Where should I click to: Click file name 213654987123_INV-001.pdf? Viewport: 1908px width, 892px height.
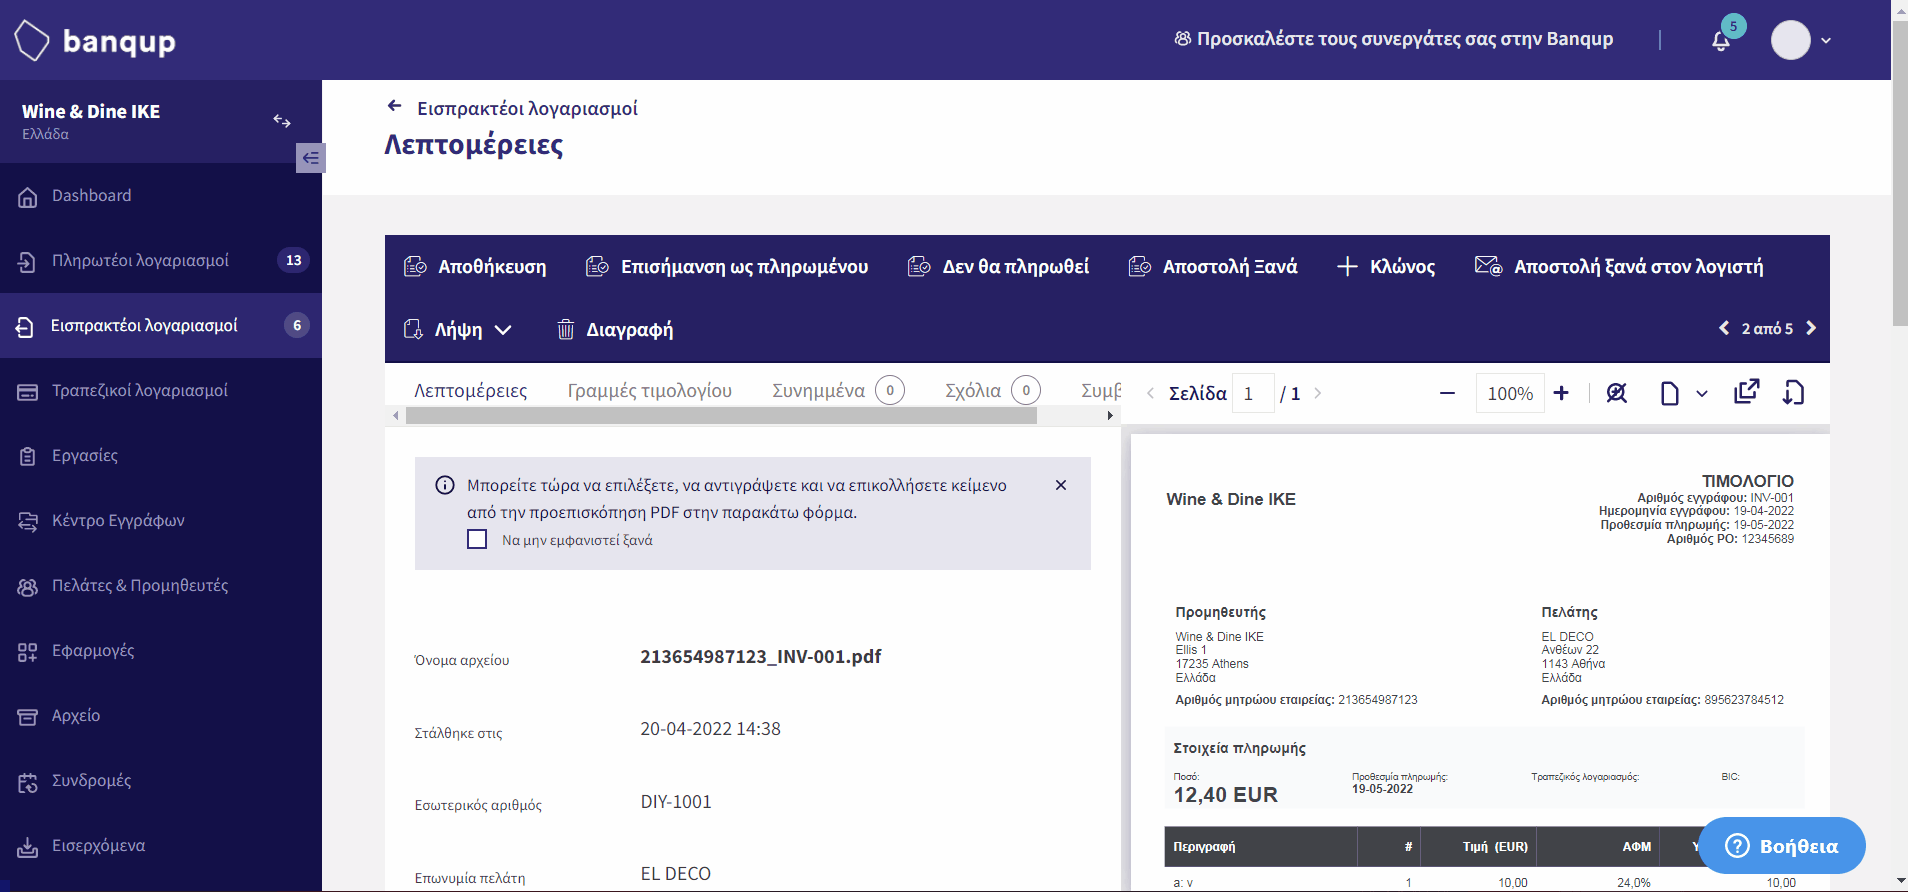pos(761,657)
